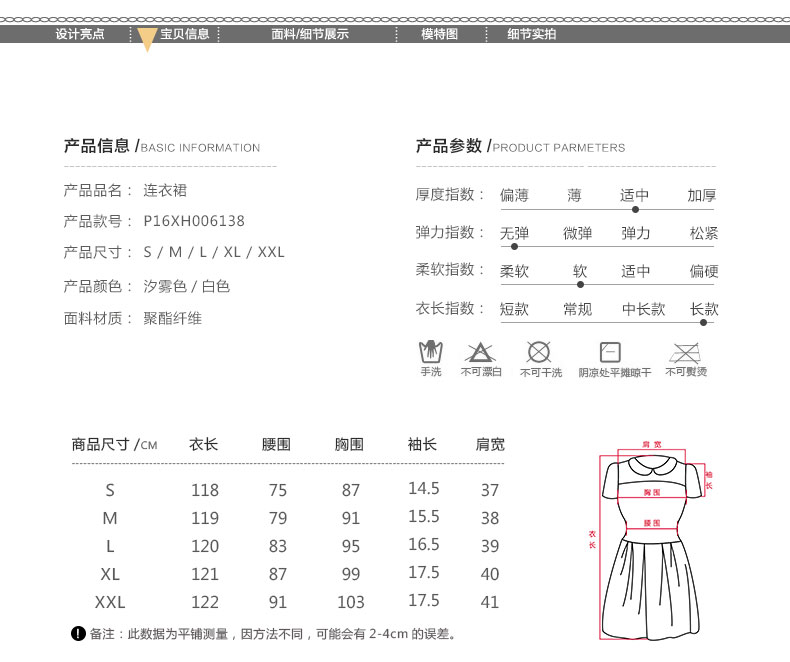The width and height of the screenshot is (790, 662).
Task: Click the XL size row label
Action: (x=110, y=574)
